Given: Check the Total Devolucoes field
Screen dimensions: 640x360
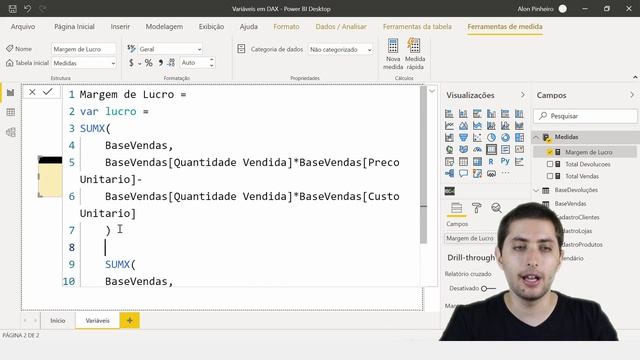Looking at the screenshot, I should coord(550,164).
